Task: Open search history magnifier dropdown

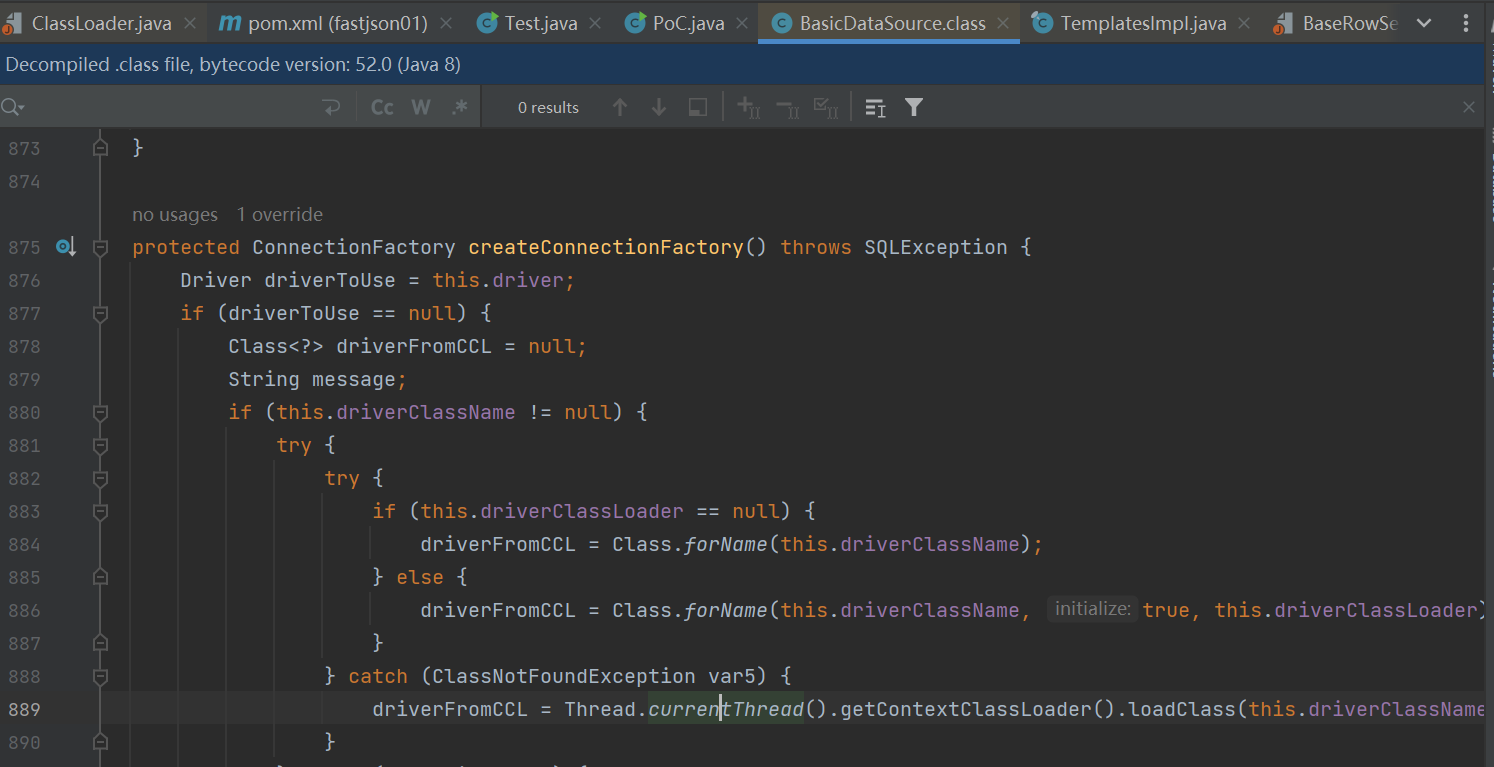Action: 13,108
